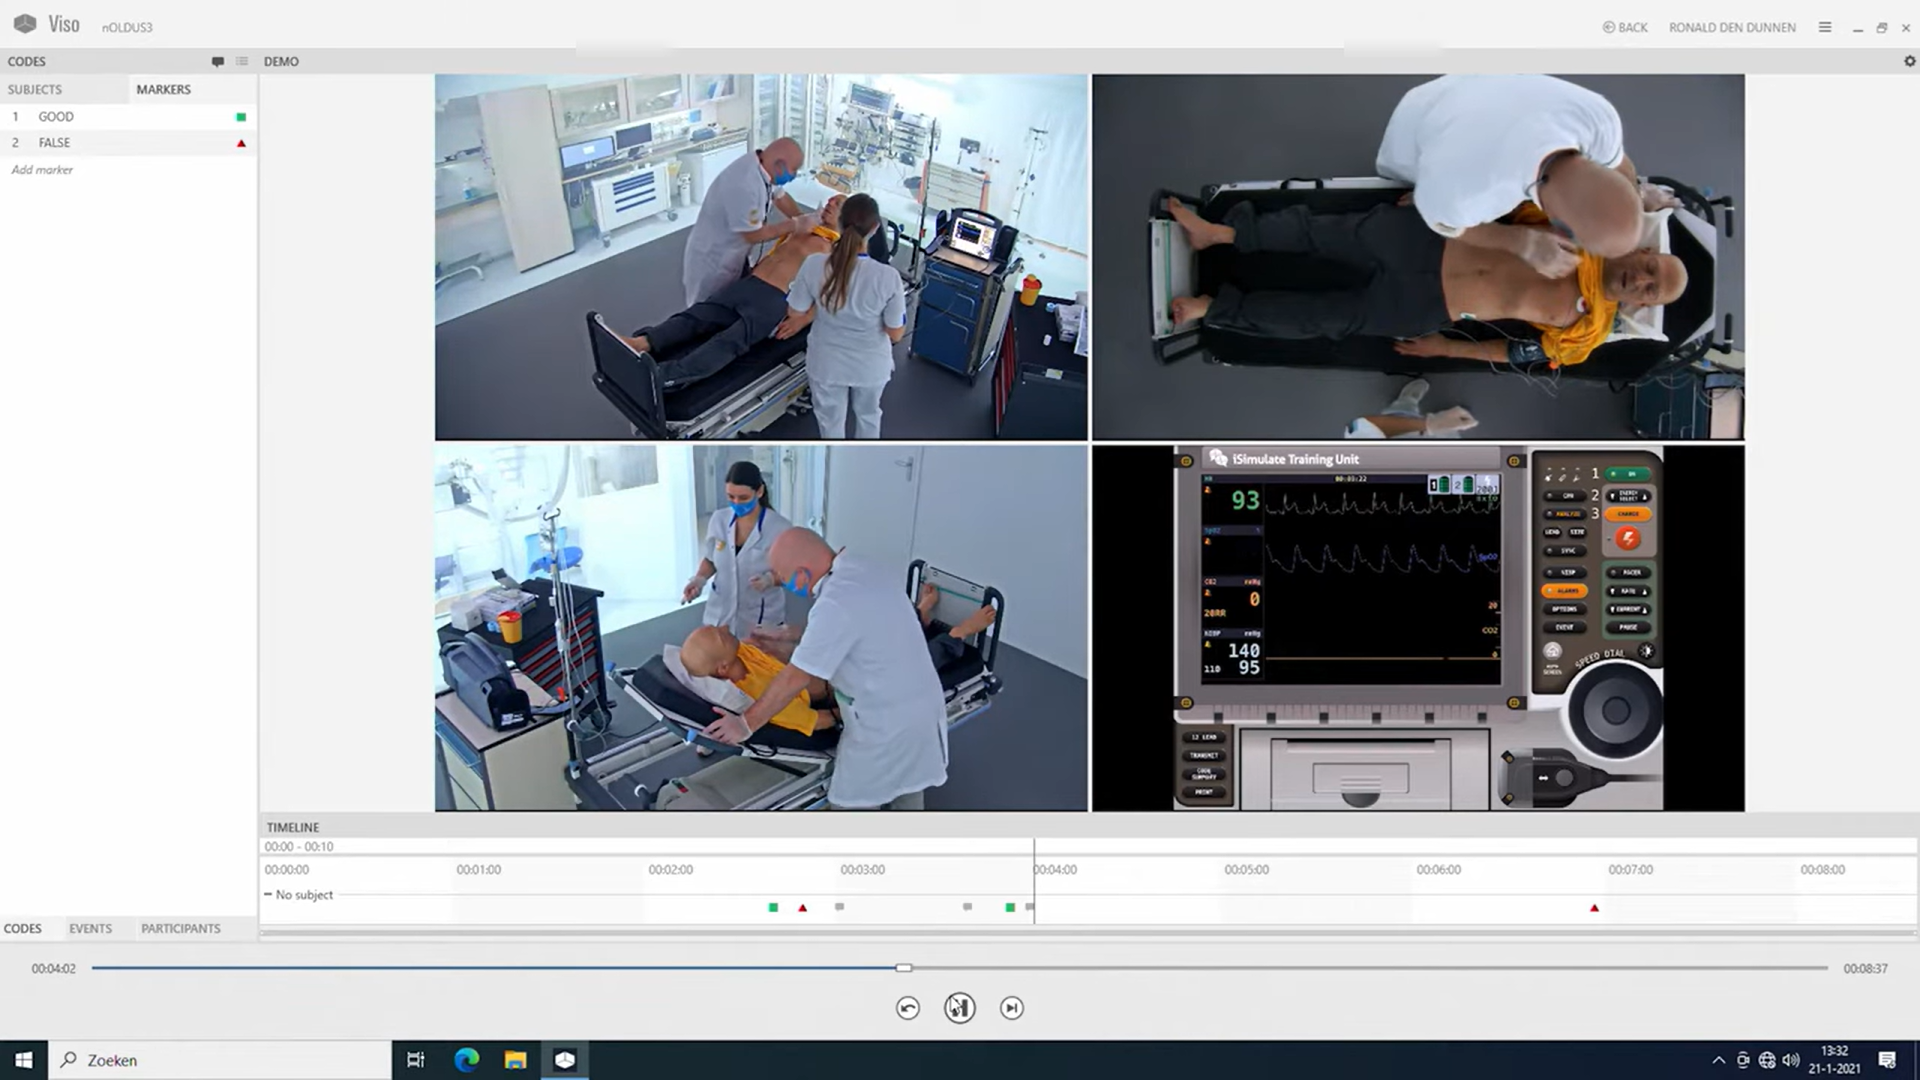
Task: Click the BACK button
Action: click(x=1625, y=28)
